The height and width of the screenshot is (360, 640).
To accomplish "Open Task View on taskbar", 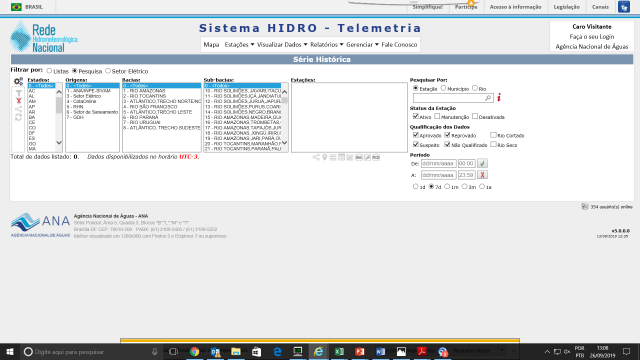I will (x=173, y=351).
